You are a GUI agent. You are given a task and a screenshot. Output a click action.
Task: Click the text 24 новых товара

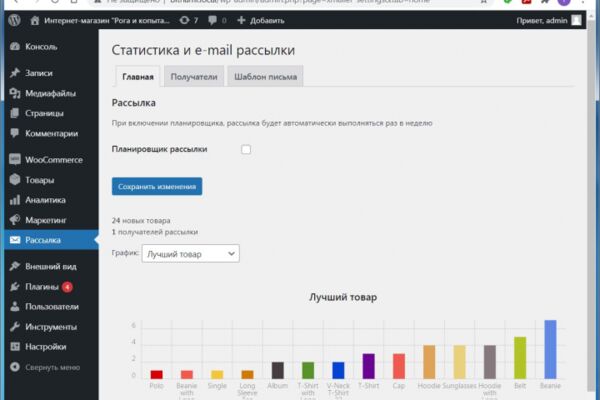(x=141, y=220)
